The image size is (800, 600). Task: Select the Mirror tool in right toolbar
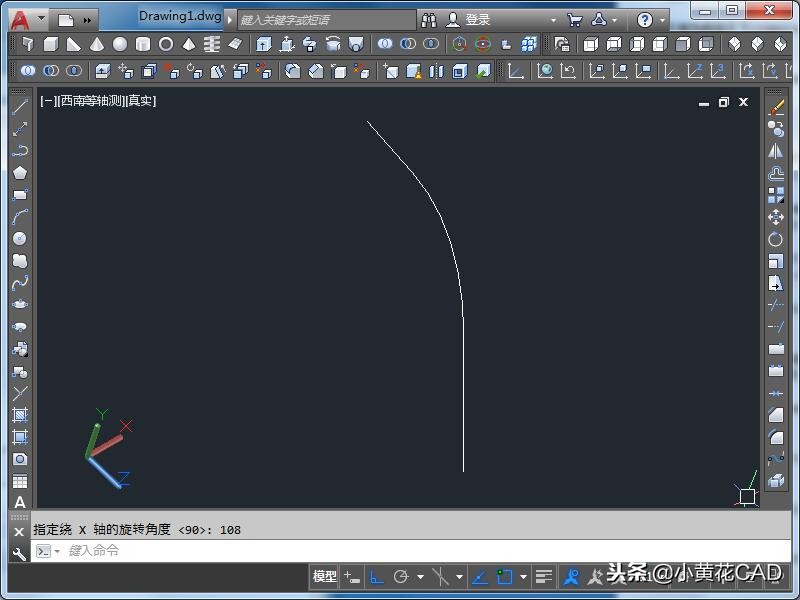(776, 151)
